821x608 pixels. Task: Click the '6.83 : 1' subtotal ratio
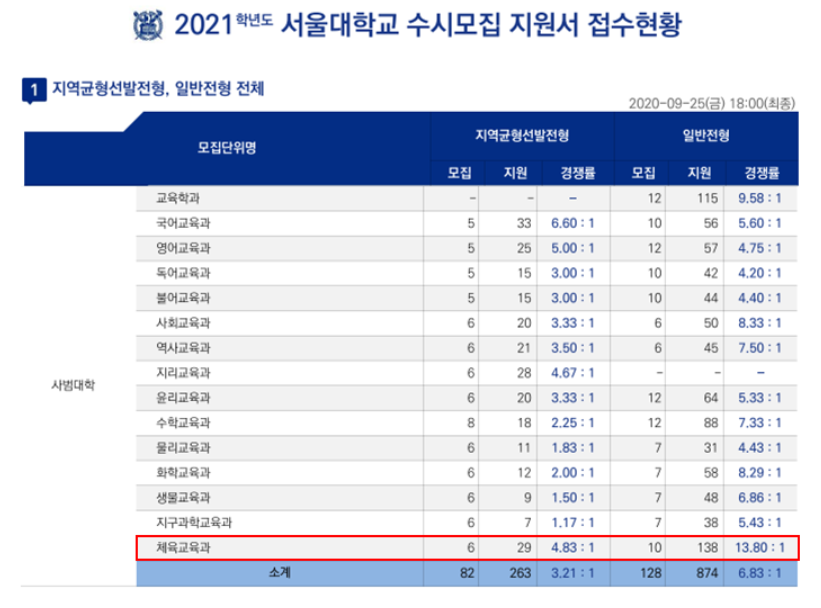tap(760, 573)
